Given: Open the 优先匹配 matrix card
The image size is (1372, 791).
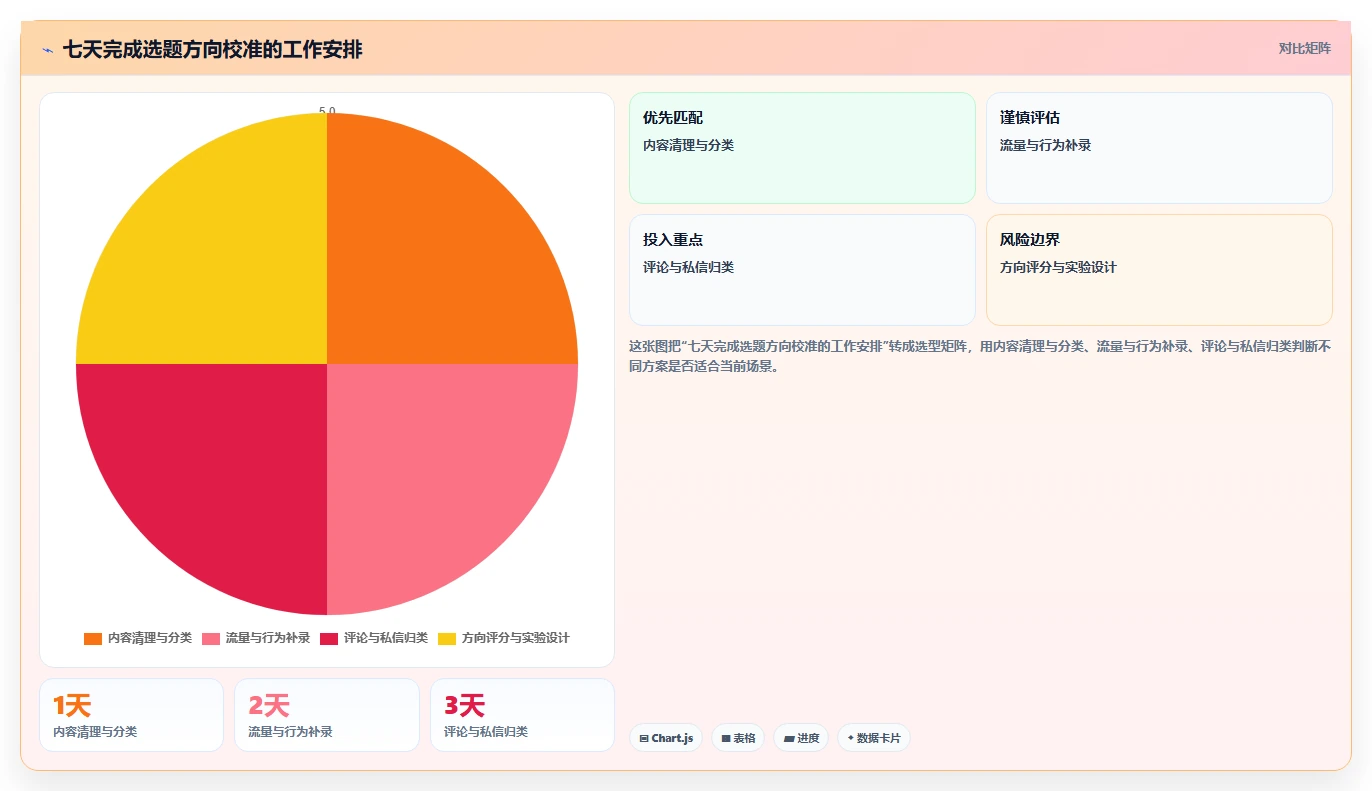Looking at the screenshot, I should (x=802, y=148).
